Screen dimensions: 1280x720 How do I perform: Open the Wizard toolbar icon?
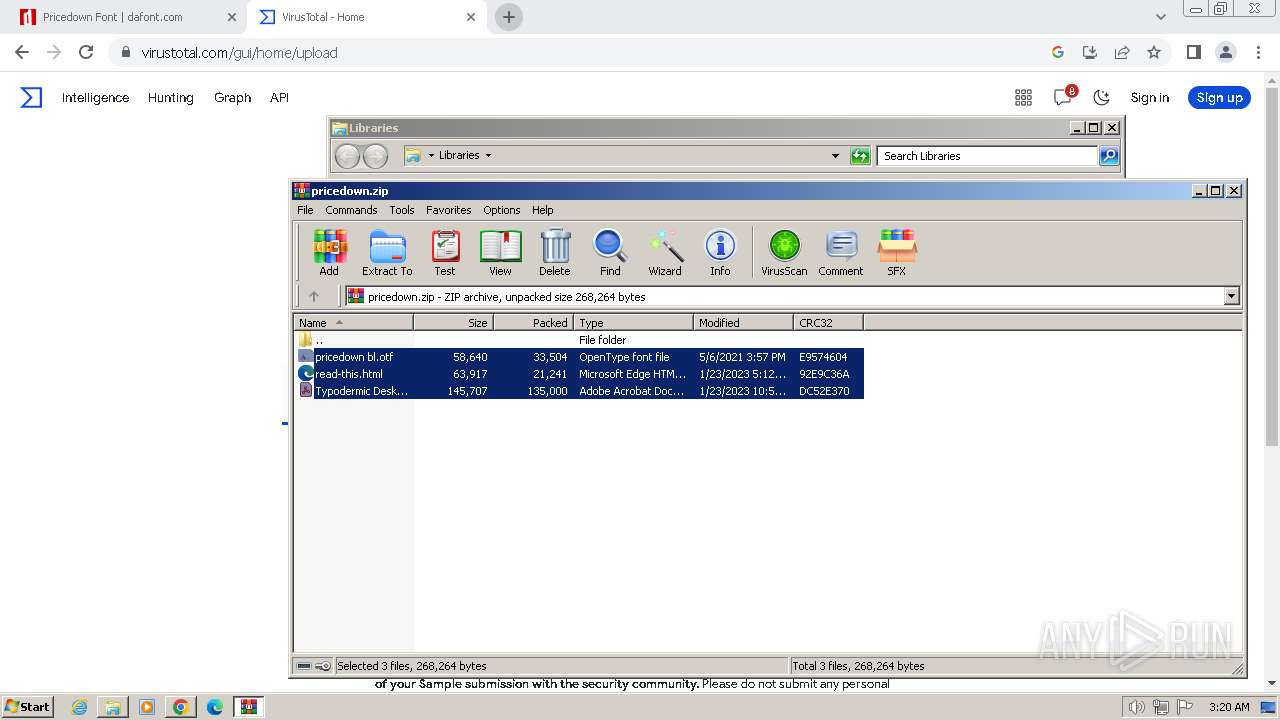(665, 253)
